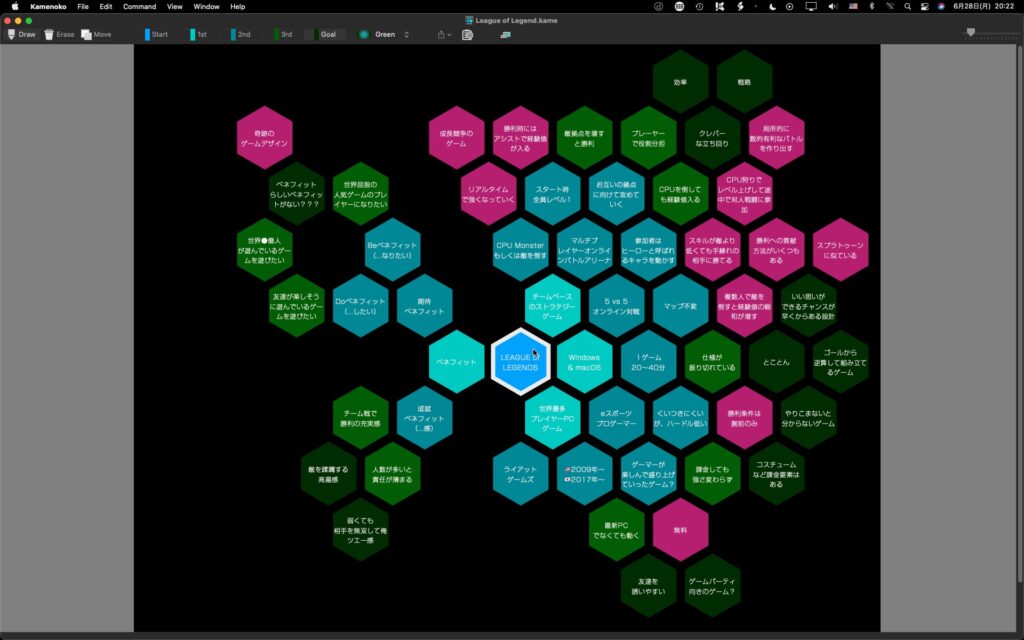Select the blue "LEAGUE of LEGENDS" center hexagon
This screenshot has width=1024, height=640.
click(x=520, y=362)
